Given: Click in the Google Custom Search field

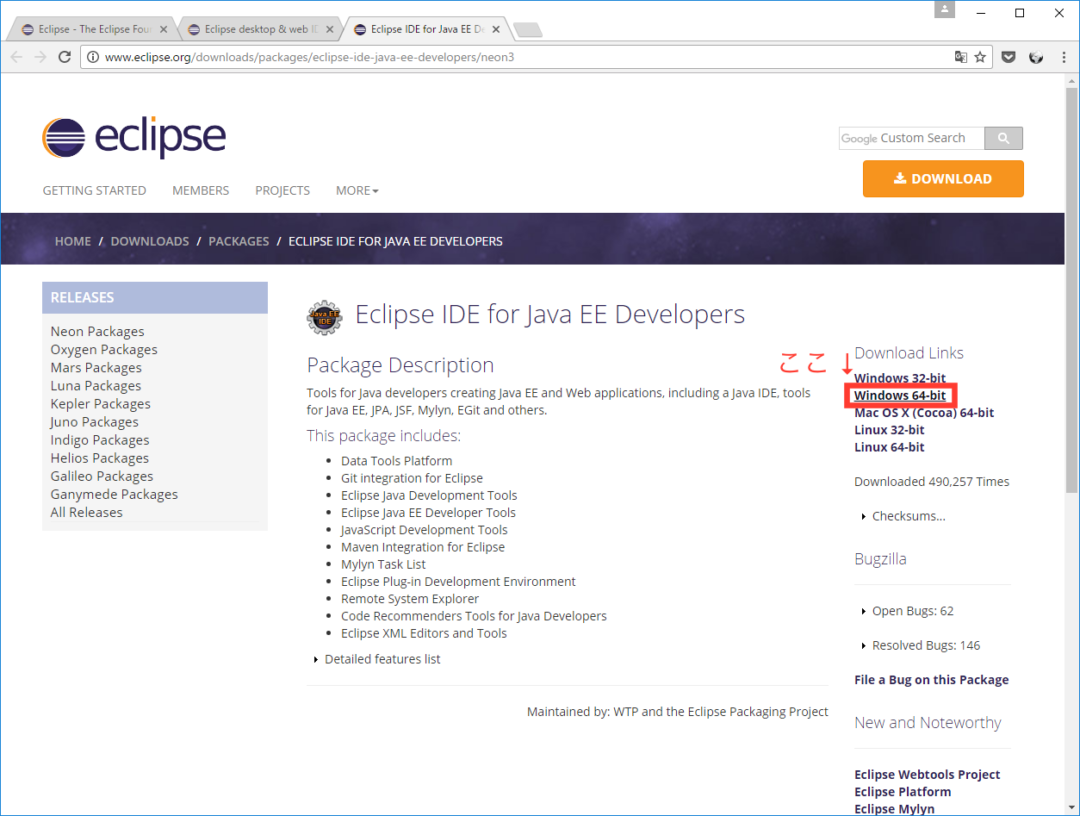Looking at the screenshot, I should pos(911,138).
